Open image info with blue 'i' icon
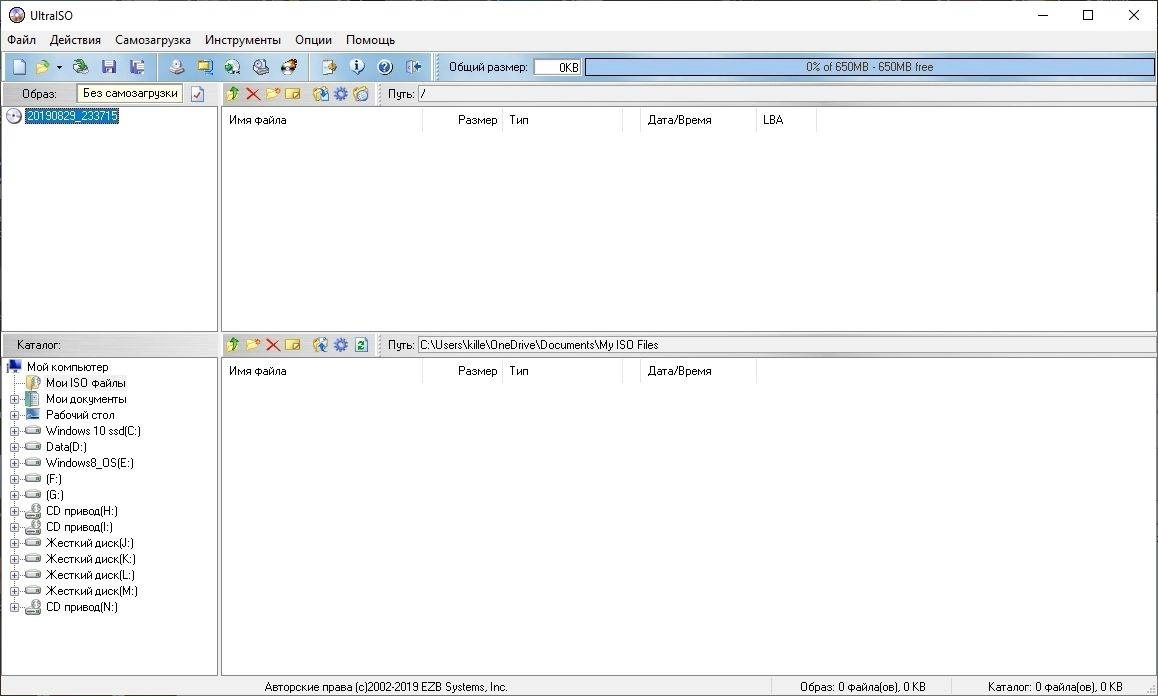Viewport: 1158px width, 696px height. (357, 67)
